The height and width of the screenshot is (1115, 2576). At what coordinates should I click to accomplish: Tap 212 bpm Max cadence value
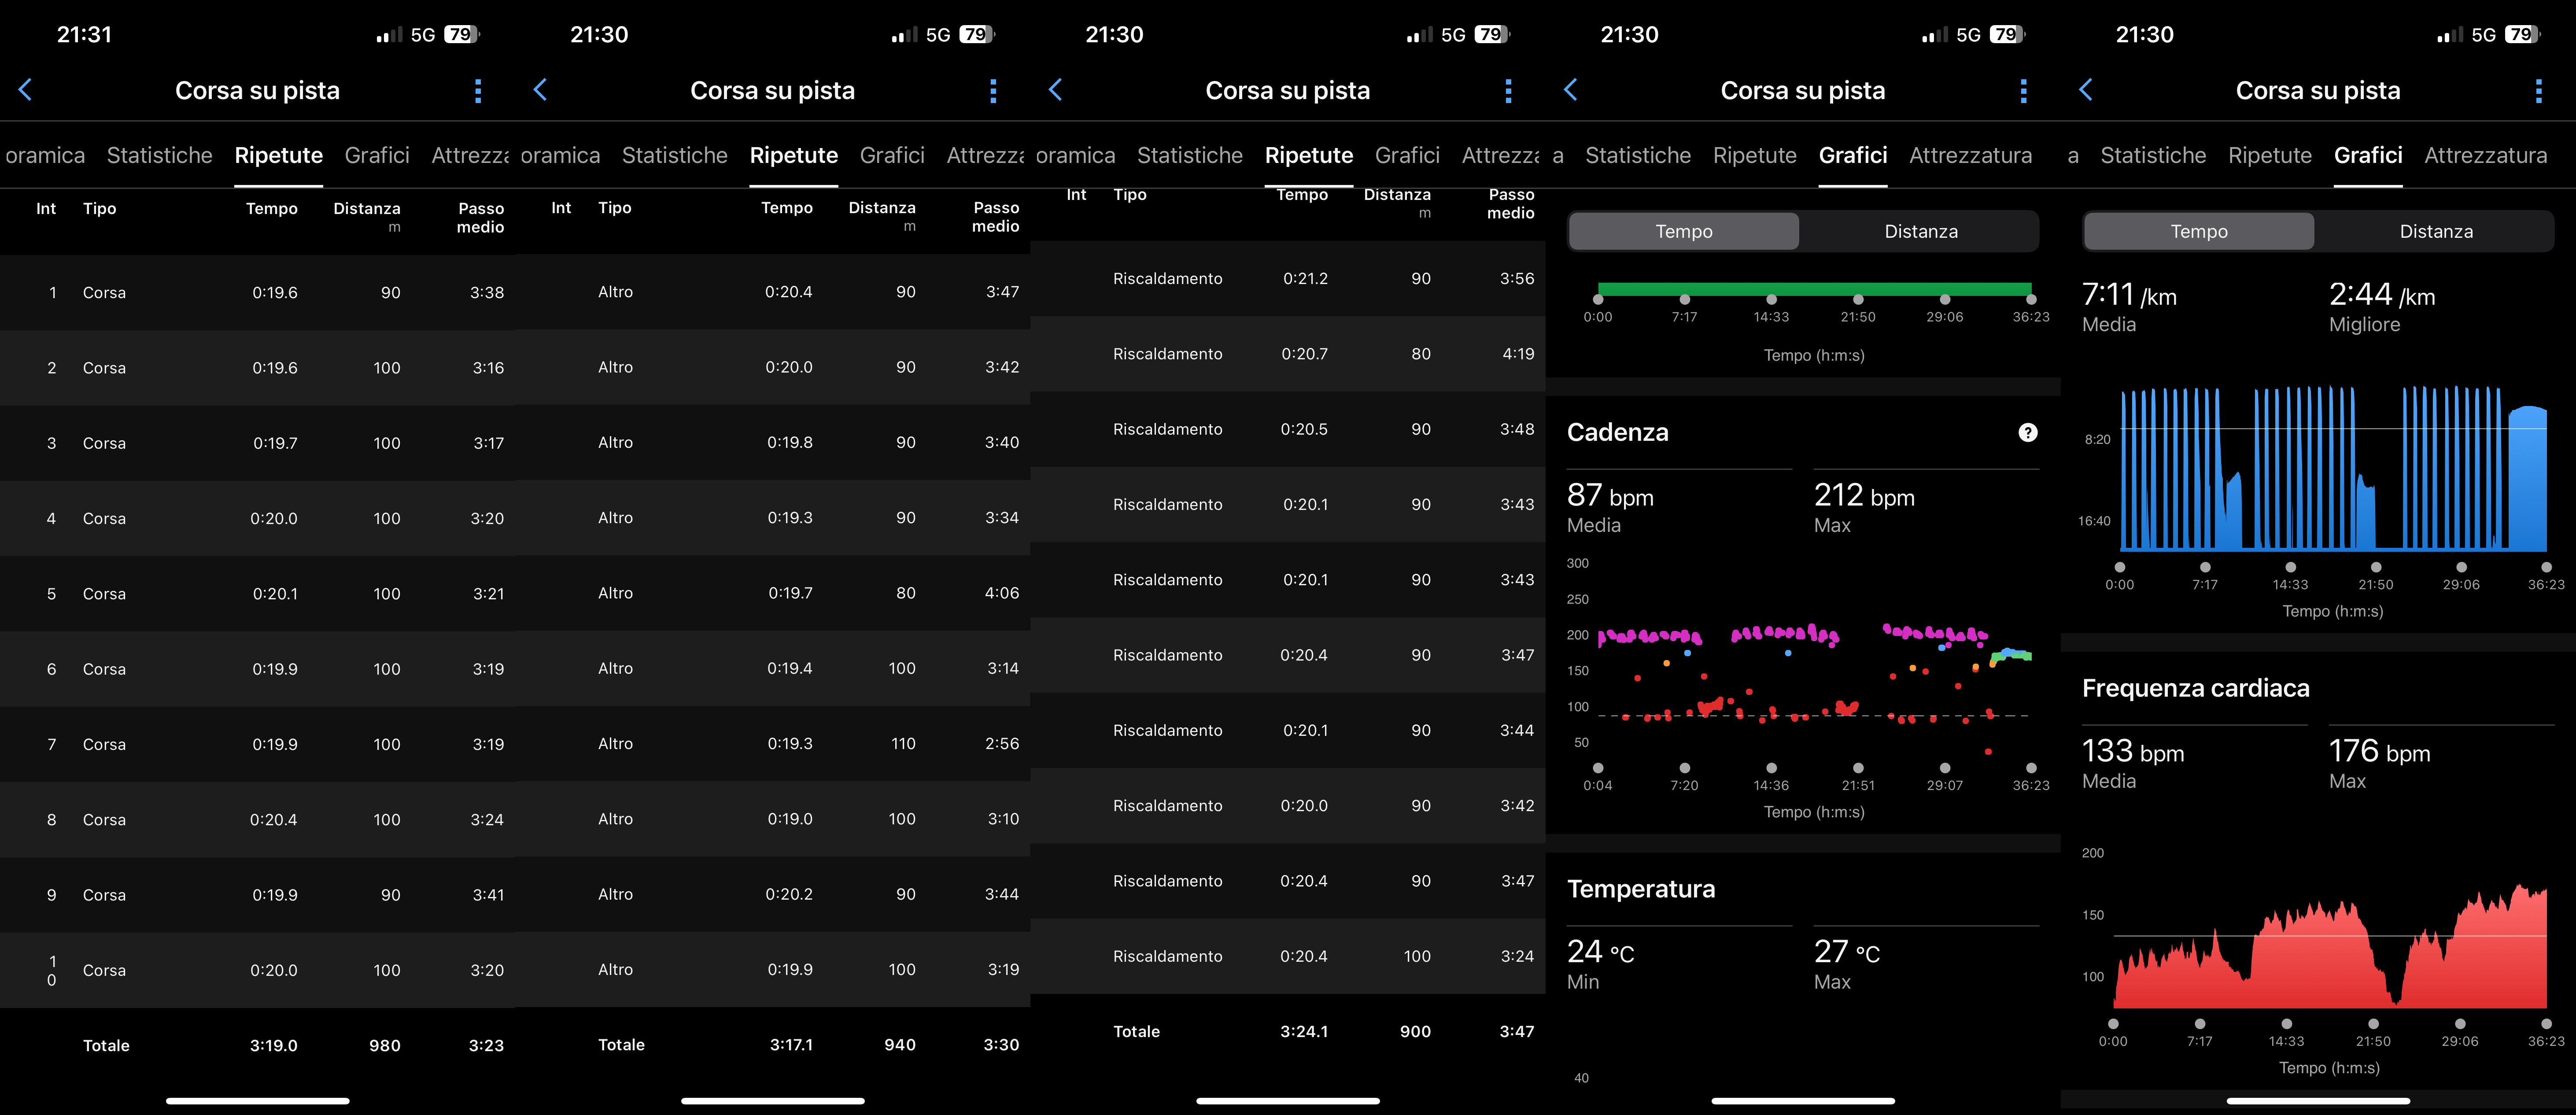tap(1864, 496)
